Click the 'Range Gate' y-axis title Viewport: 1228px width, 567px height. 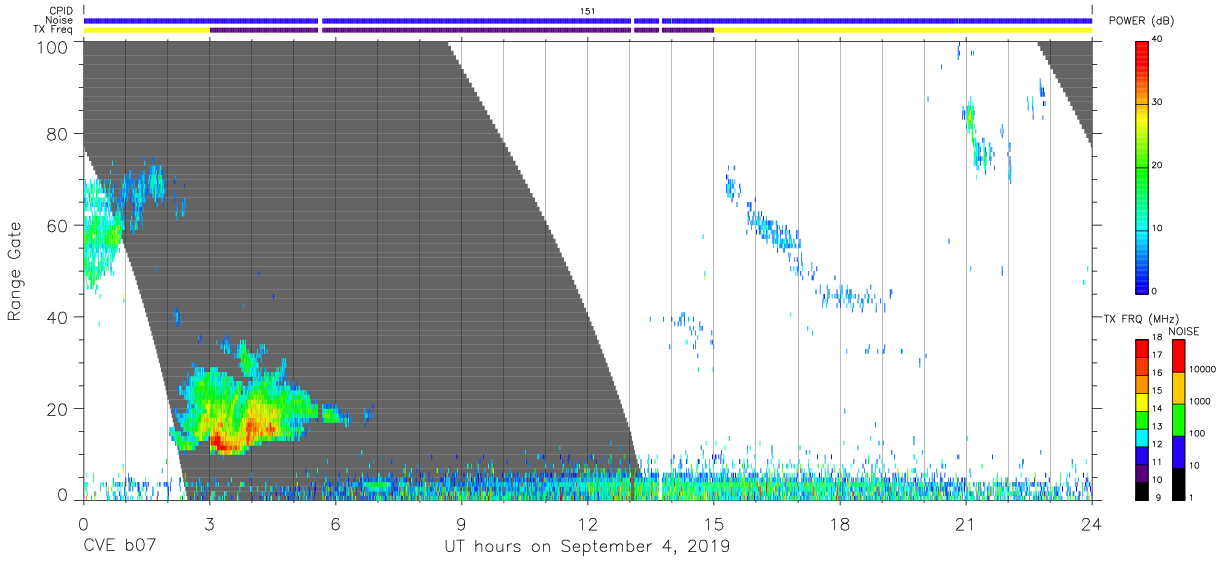click(15, 273)
